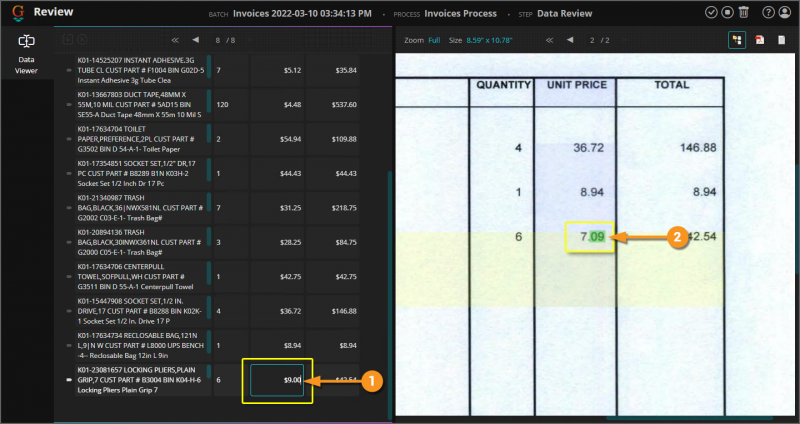Image resolution: width=800 pixels, height=424 pixels.
Task: Select the TRASH BAG BLACK 36 description cell
Action: click(143, 208)
